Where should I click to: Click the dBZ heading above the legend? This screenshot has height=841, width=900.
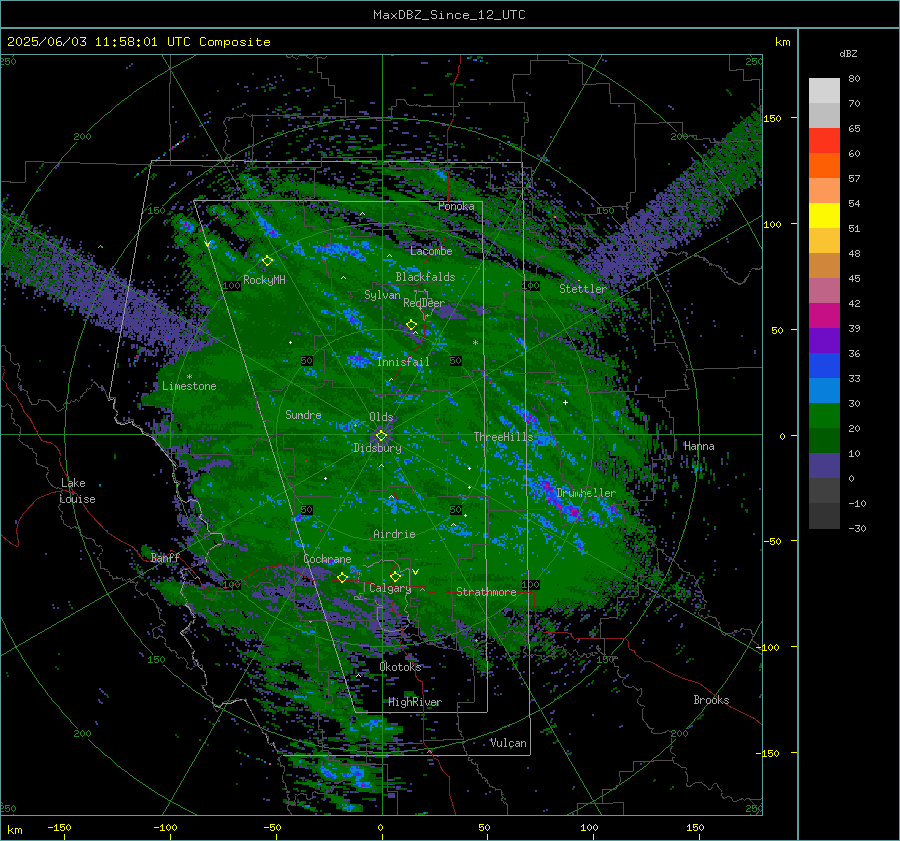(x=848, y=53)
